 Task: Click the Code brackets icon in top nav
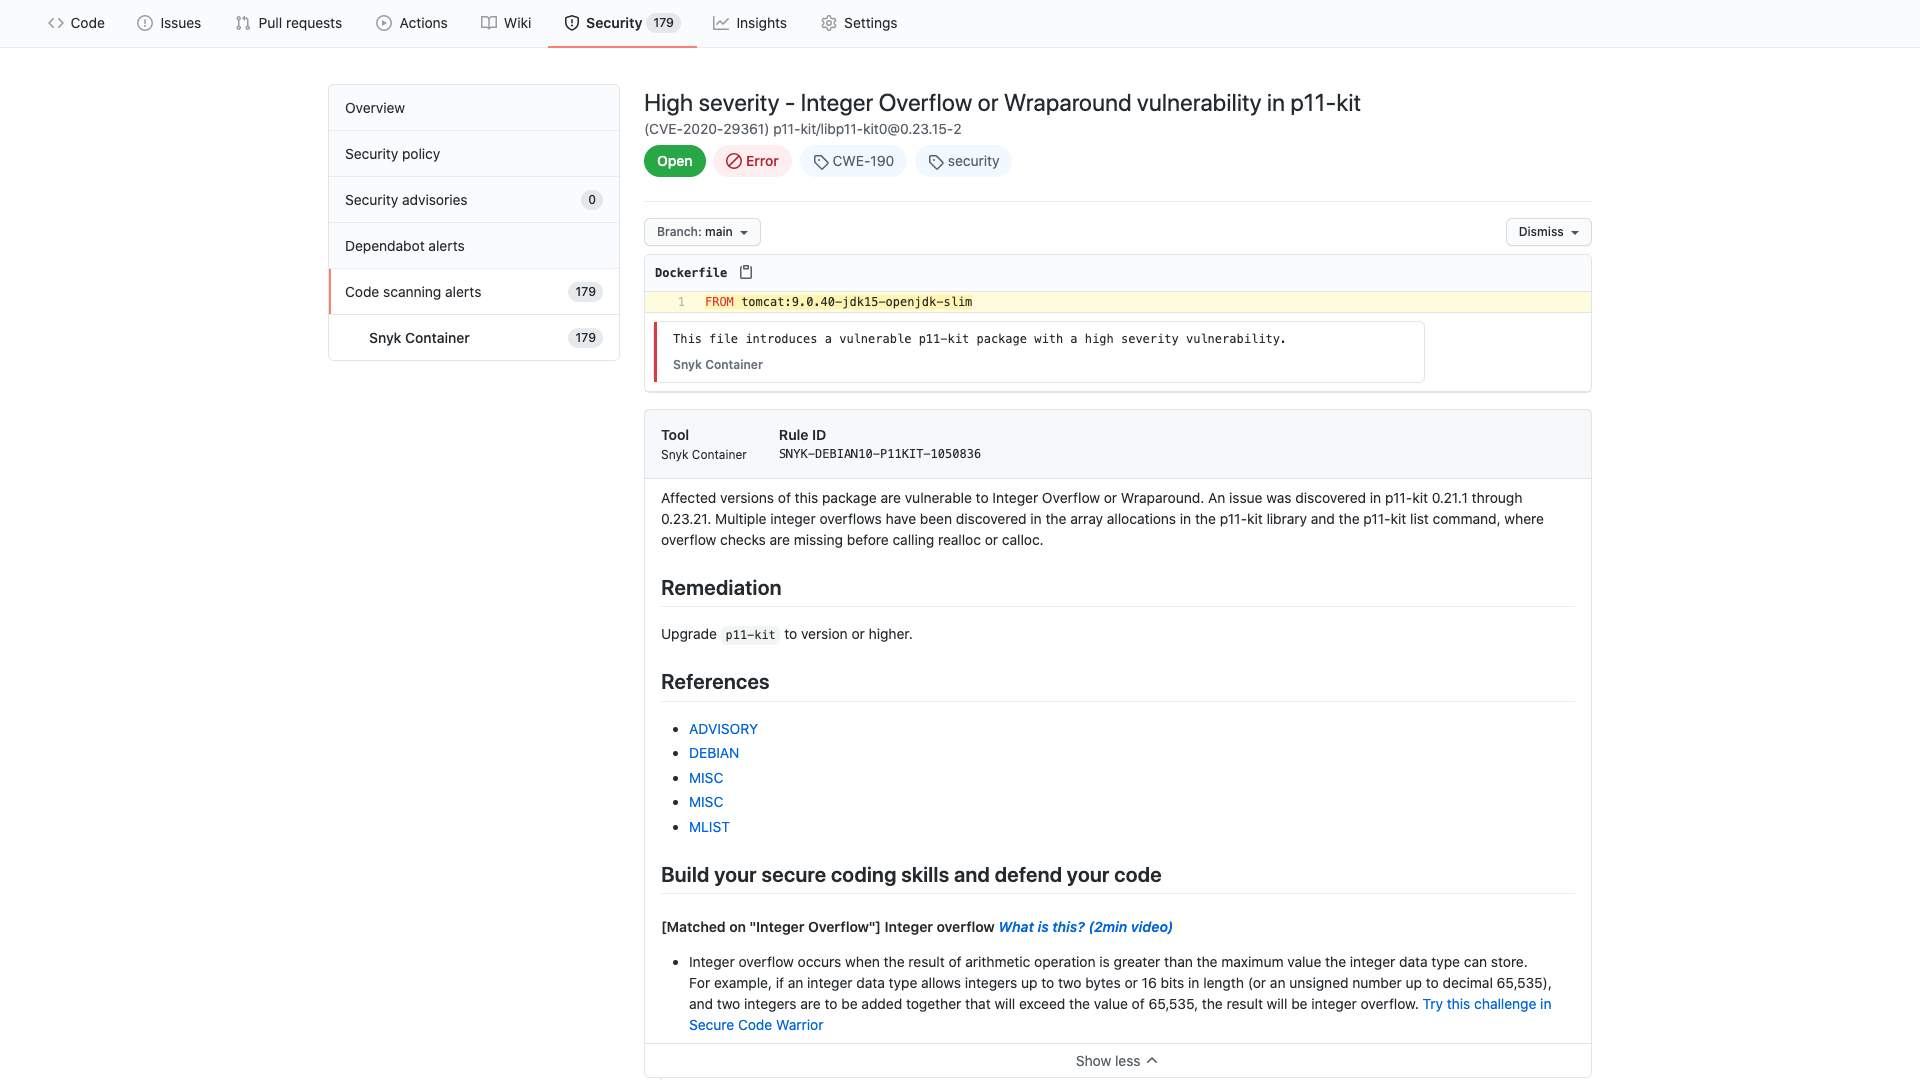tap(57, 22)
